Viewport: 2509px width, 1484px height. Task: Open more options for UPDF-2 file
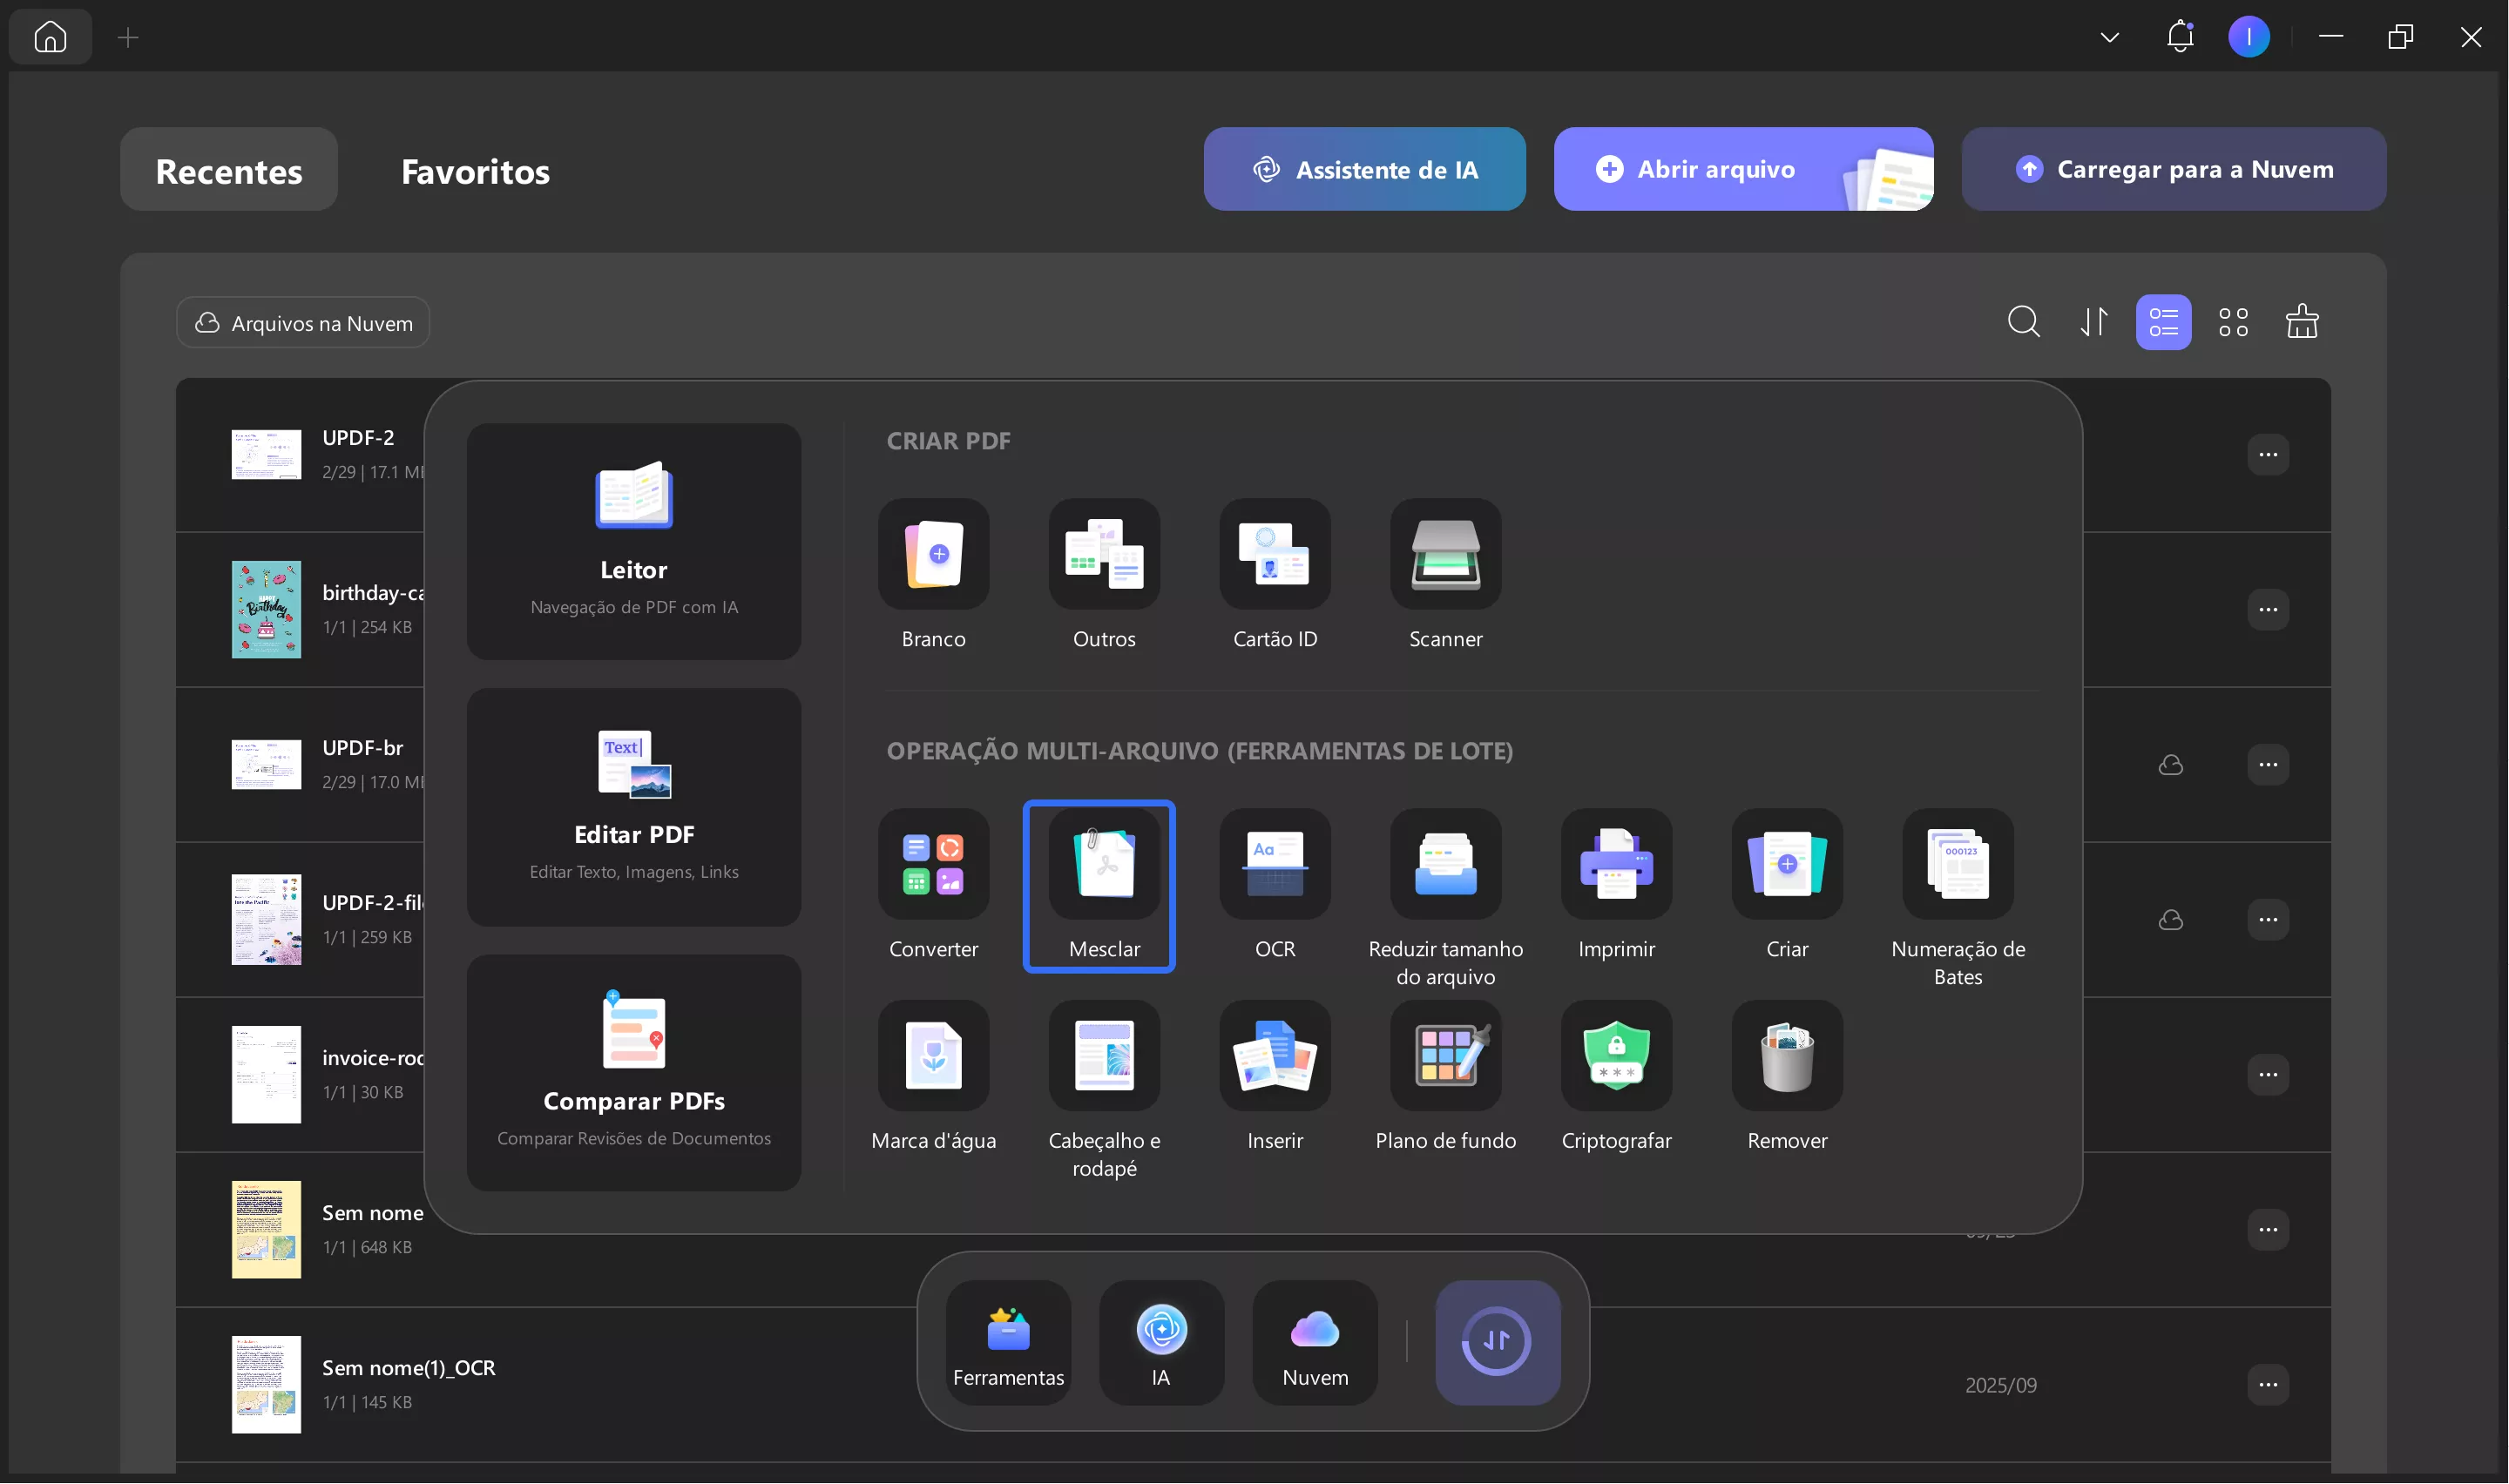tap(2267, 455)
